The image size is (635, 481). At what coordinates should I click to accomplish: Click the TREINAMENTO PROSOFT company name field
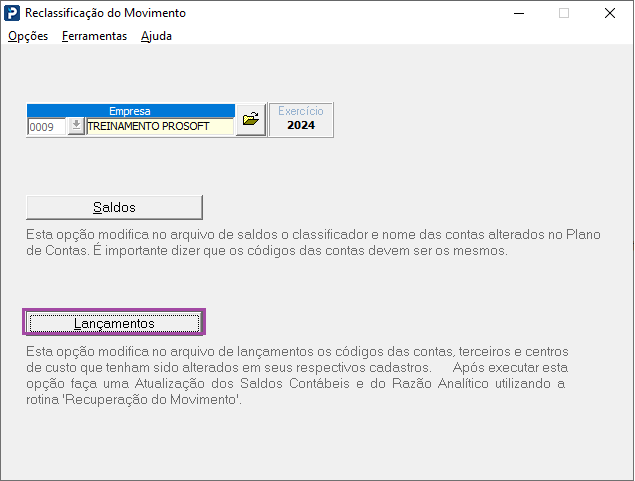160,126
